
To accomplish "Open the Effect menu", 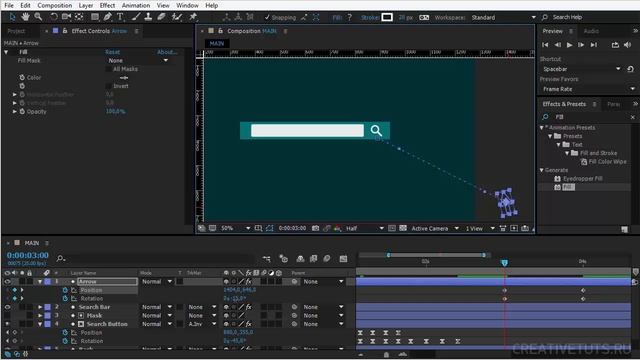I will (x=107, y=5).
